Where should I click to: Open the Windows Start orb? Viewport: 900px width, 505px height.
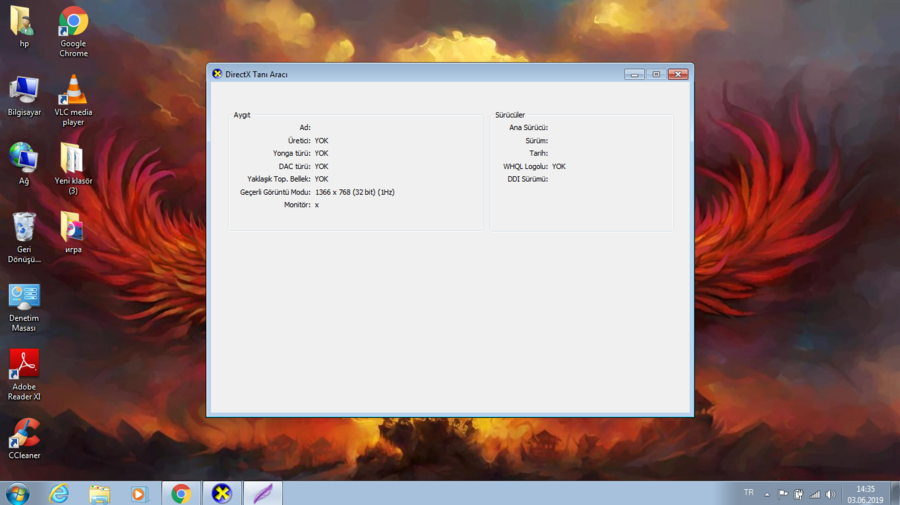point(17,494)
